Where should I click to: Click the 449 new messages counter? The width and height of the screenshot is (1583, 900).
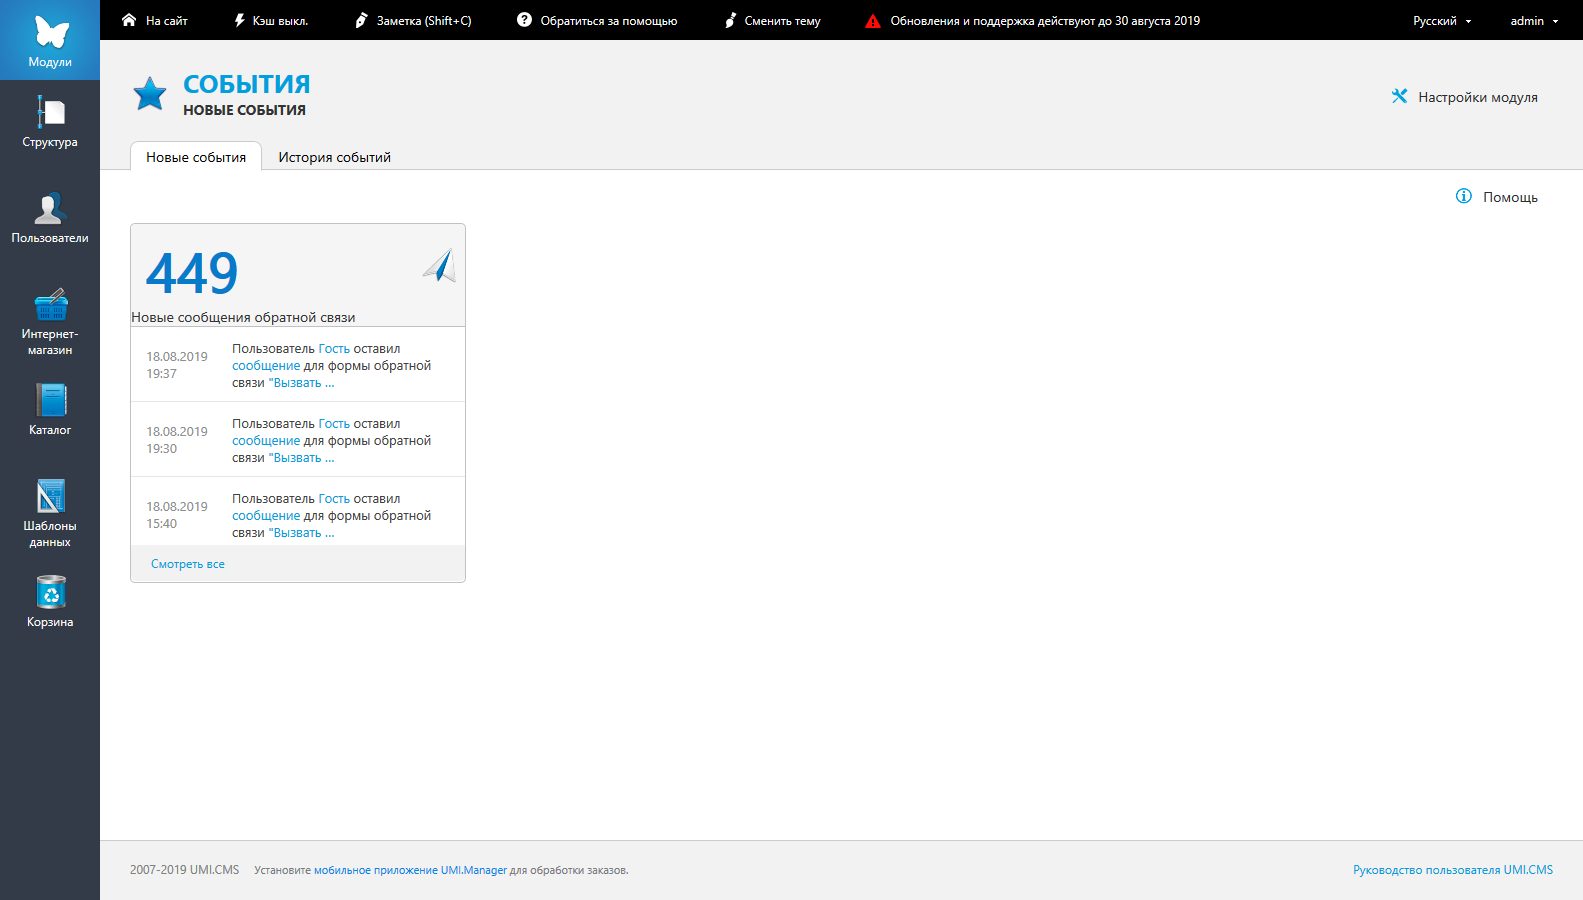click(192, 273)
